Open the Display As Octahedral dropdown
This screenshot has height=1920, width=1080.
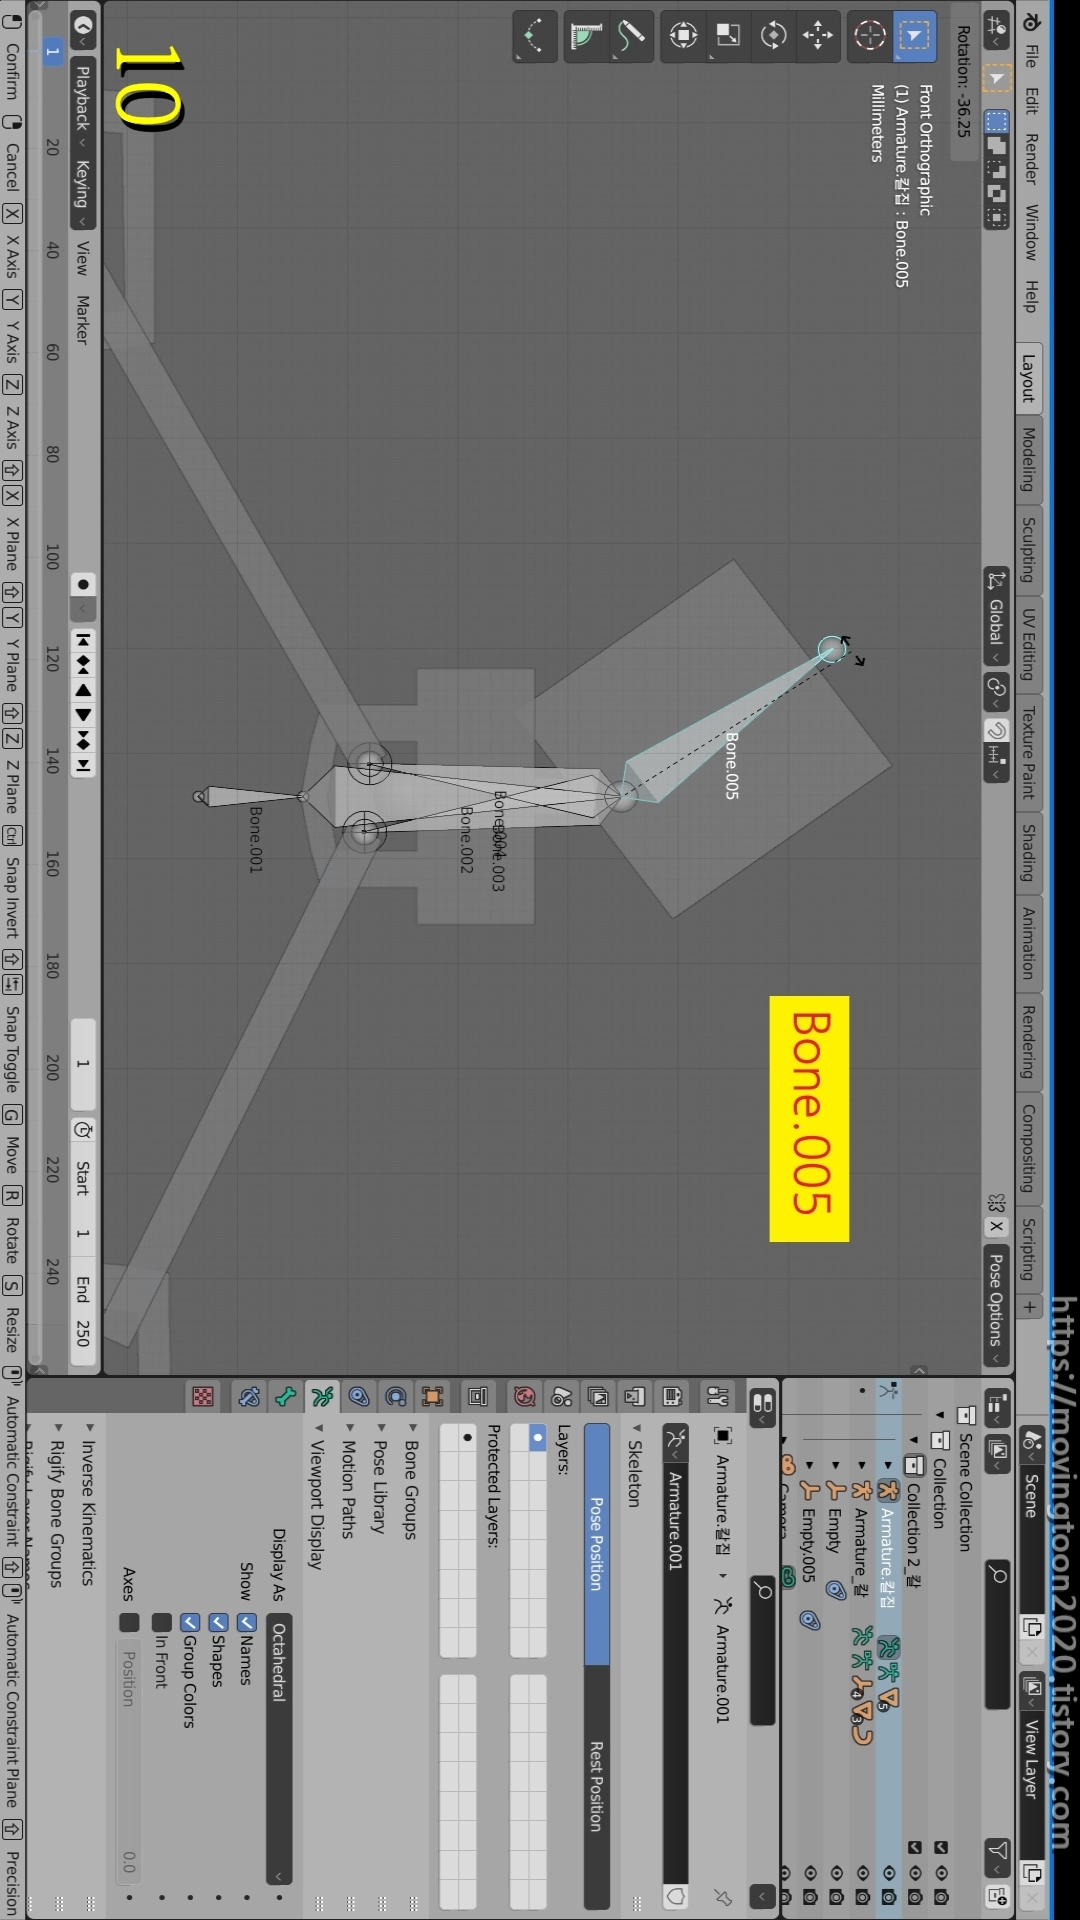point(279,1748)
